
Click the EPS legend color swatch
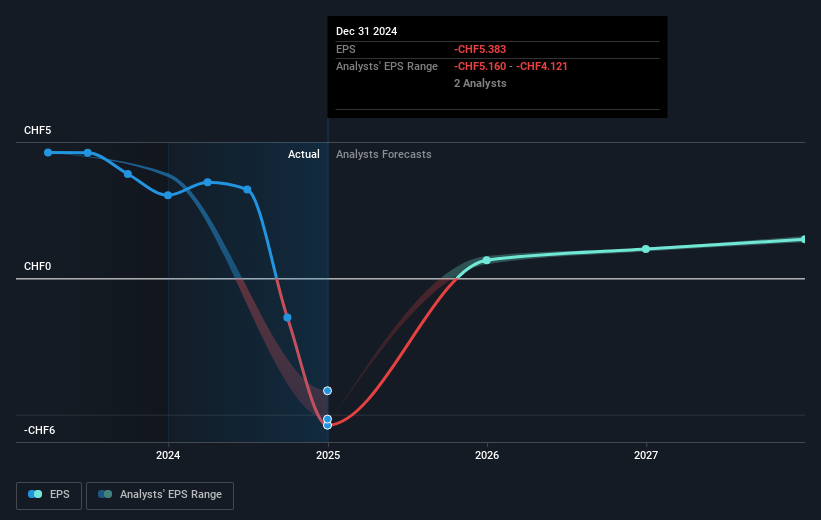pos(35,494)
